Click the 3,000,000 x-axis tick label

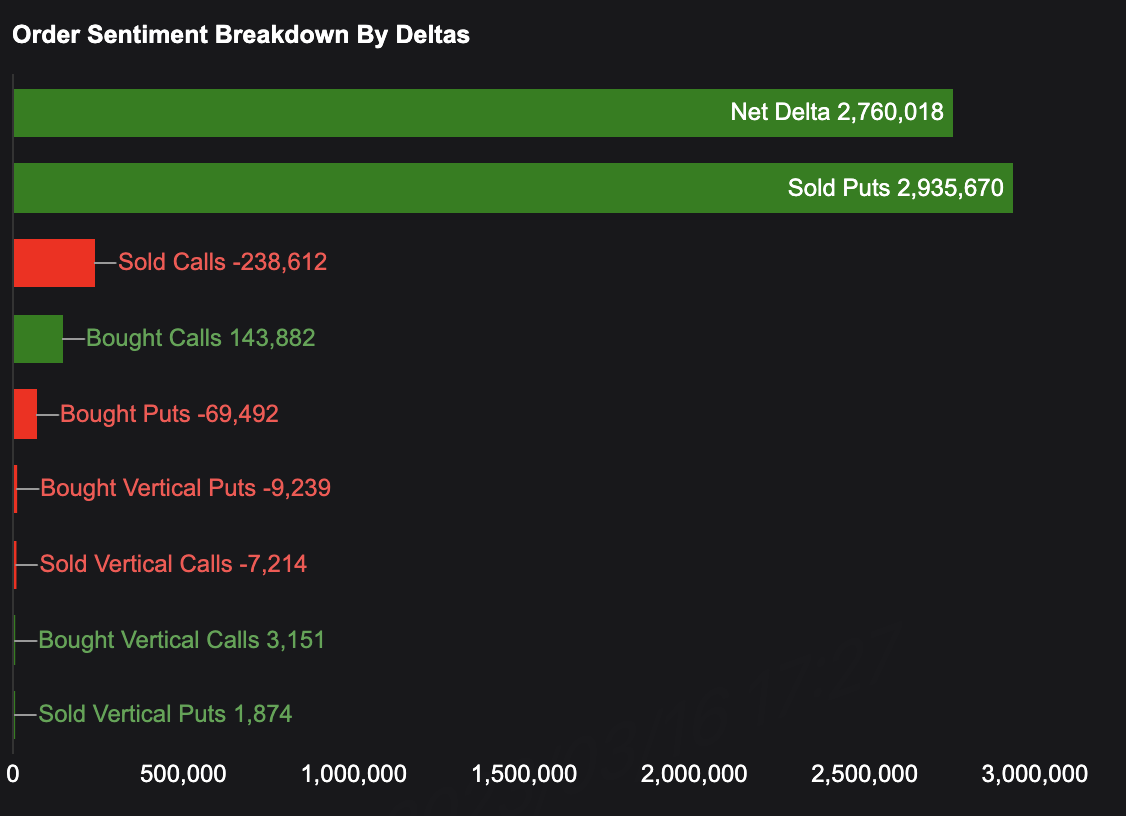click(x=1033, y=774)
